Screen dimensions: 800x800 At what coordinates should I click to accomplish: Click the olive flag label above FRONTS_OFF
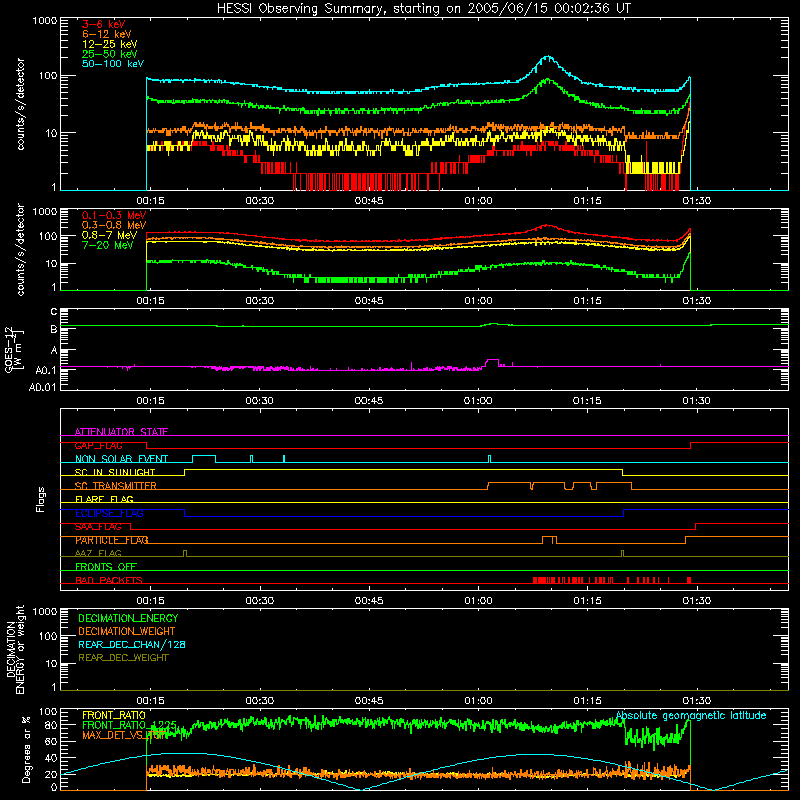click(x=98, y=553)
